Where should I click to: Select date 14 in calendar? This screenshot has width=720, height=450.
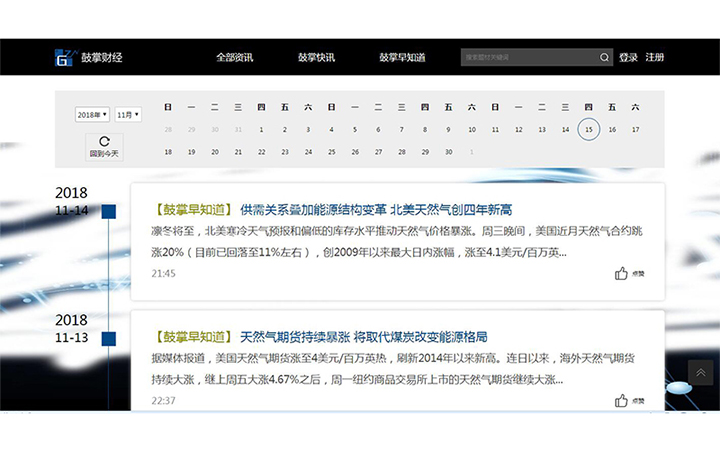click(565, 129)
